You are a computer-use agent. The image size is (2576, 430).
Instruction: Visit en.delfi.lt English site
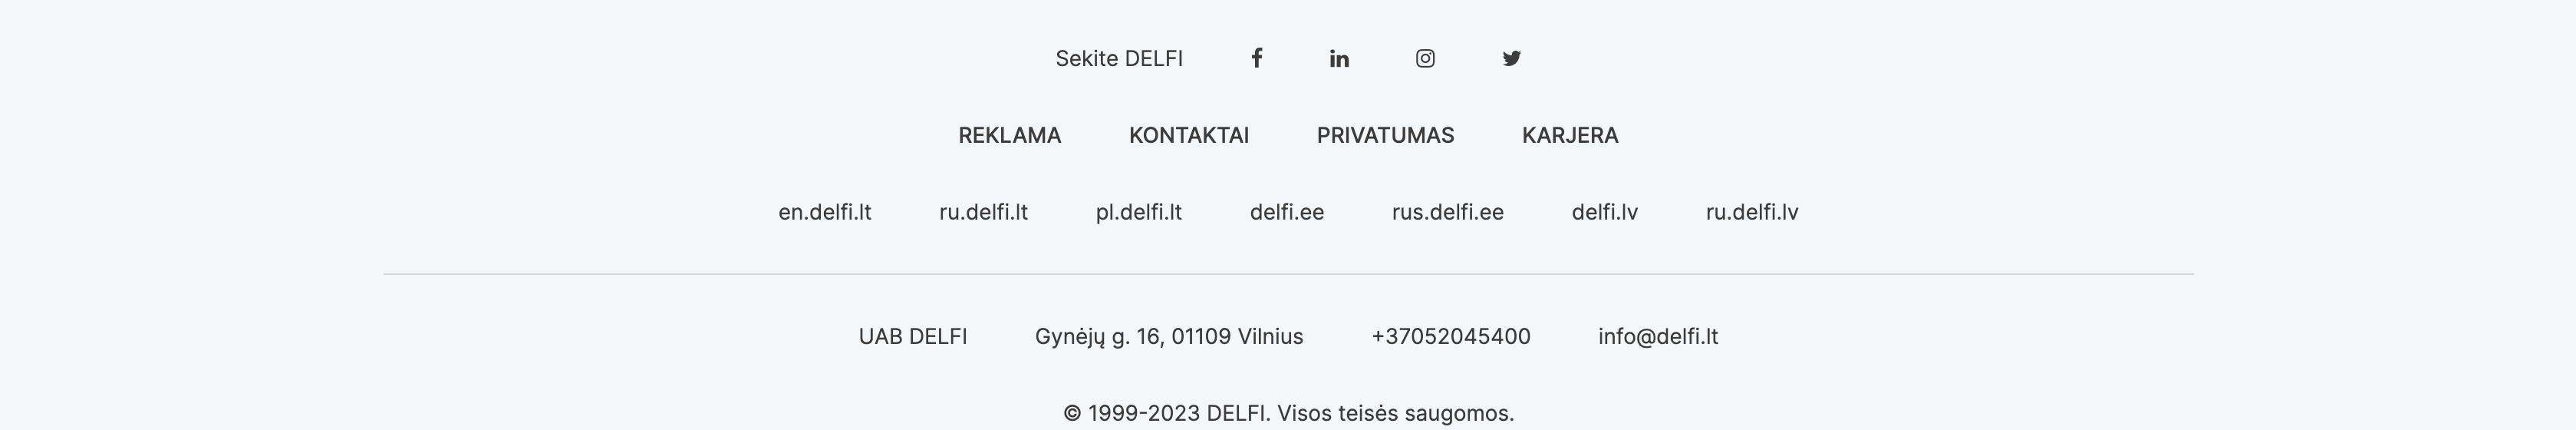tap(824, 212)
